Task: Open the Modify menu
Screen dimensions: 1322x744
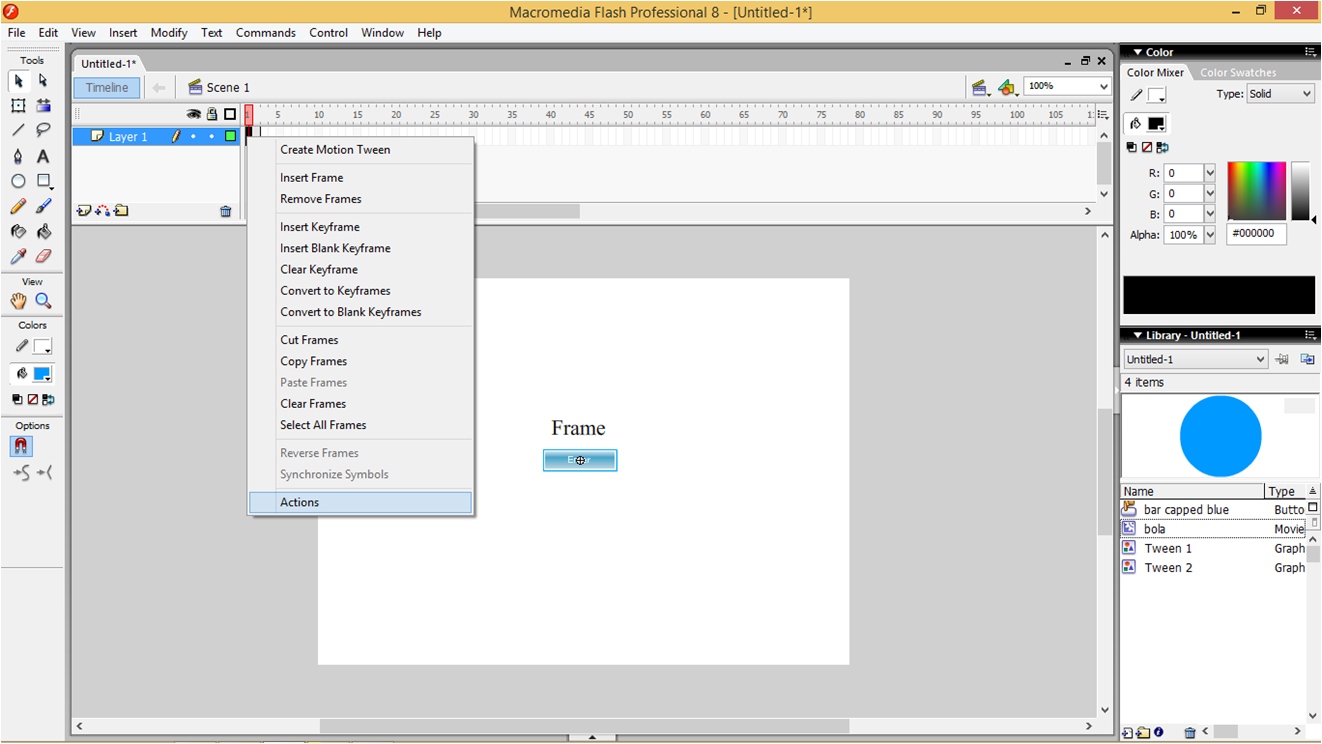Action: coord(169,33)
